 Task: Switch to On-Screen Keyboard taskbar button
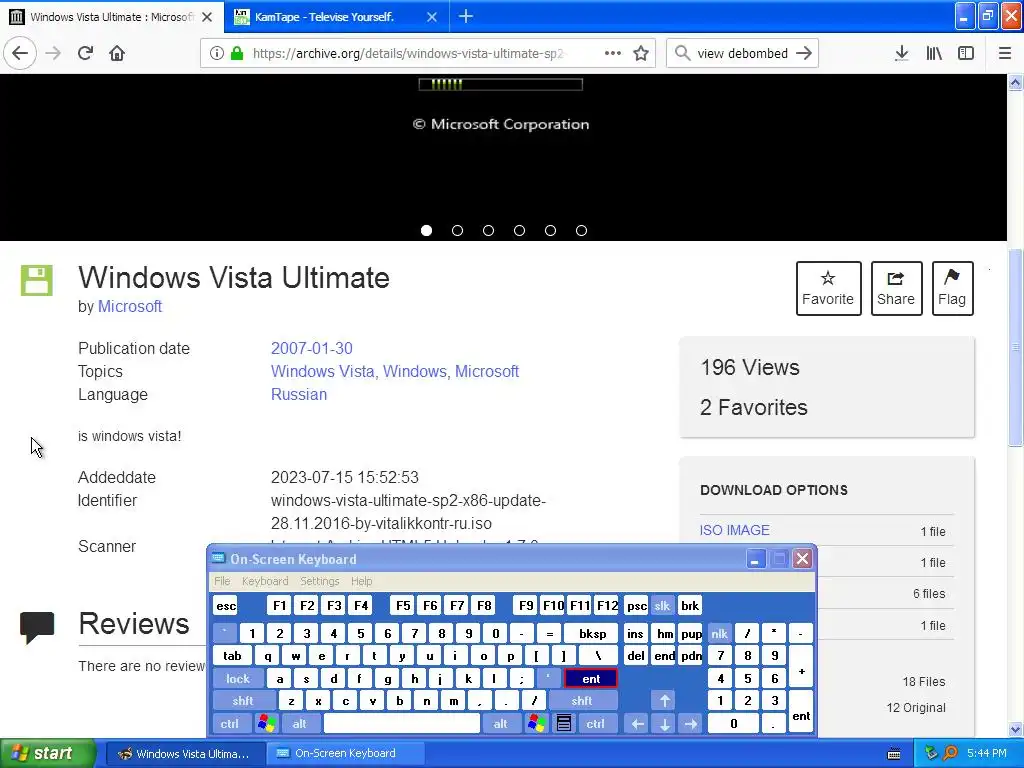[x=345, y=753]
